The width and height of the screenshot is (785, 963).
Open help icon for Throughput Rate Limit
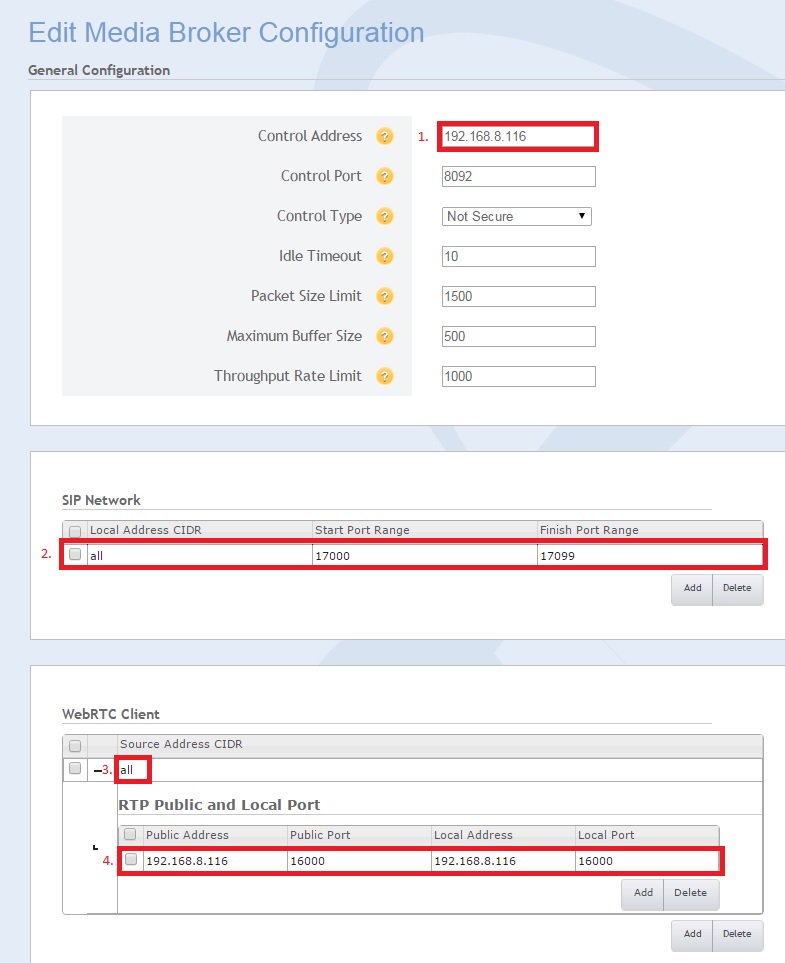point(385,376)
